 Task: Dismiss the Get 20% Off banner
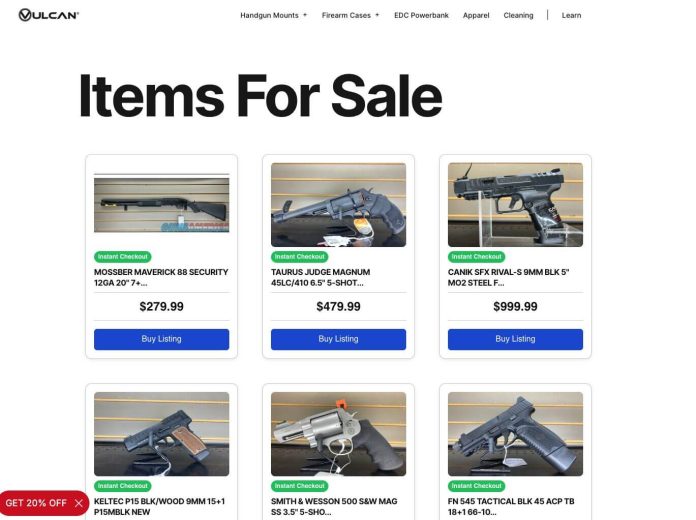(x=79, y=503)
